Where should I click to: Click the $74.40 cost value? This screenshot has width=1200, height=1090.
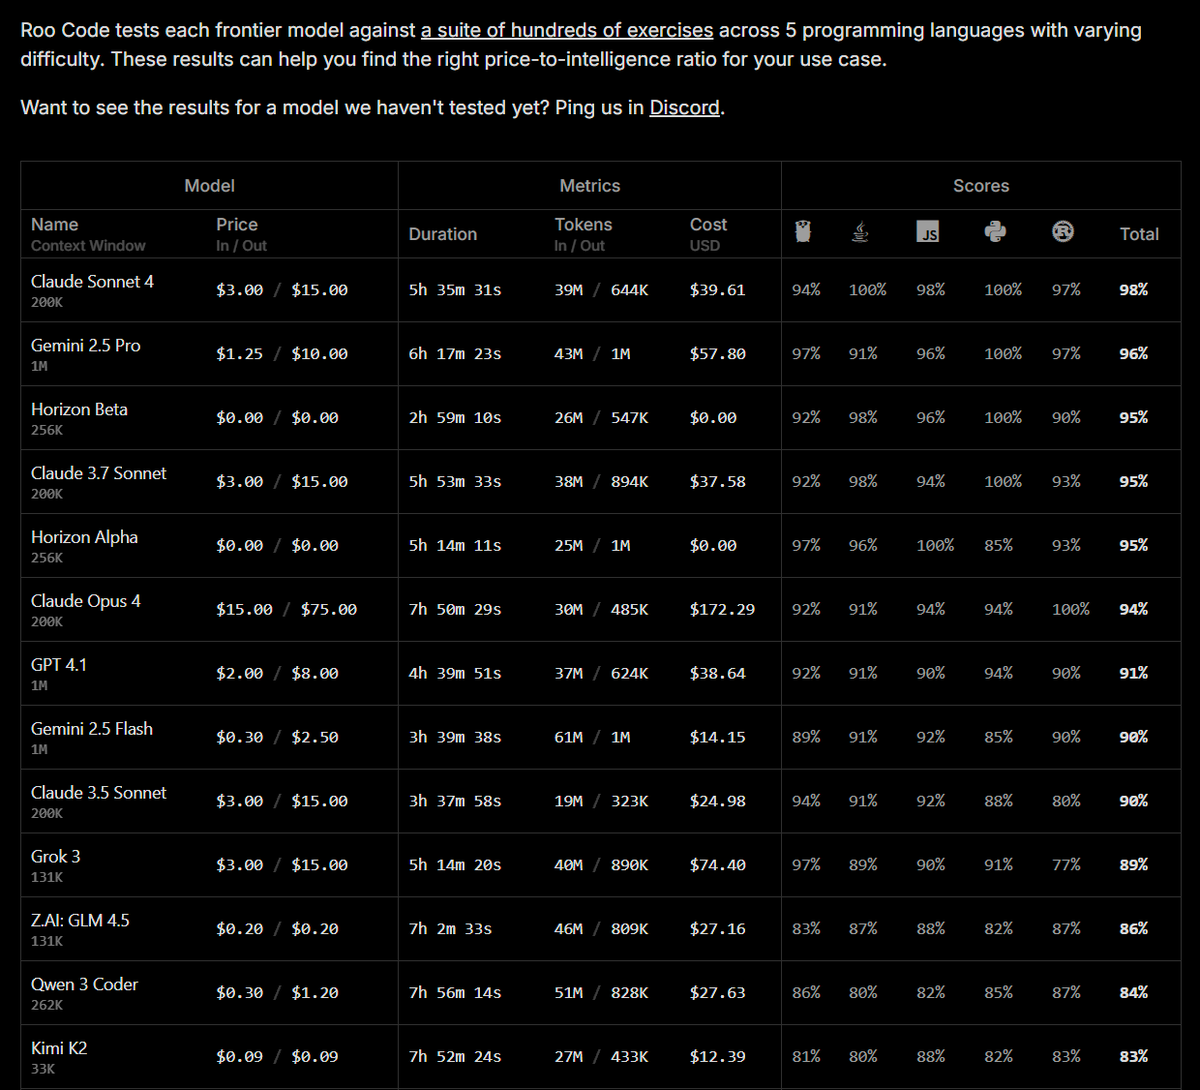click(717, 865)
